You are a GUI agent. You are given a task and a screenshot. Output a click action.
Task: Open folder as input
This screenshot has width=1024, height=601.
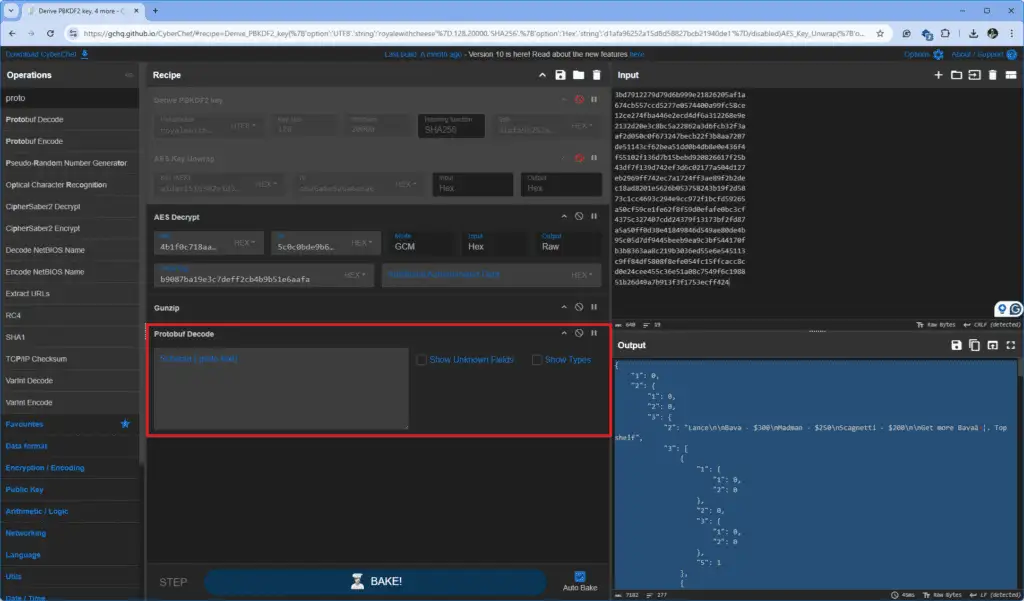(x=956, y=75)
